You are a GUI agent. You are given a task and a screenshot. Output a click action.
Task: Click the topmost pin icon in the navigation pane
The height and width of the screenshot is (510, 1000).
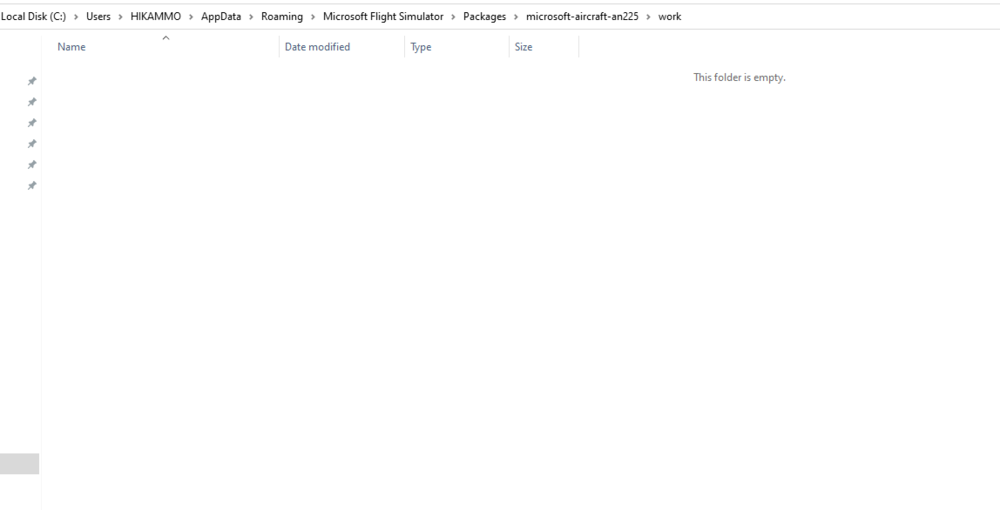[x=32, y=81]
